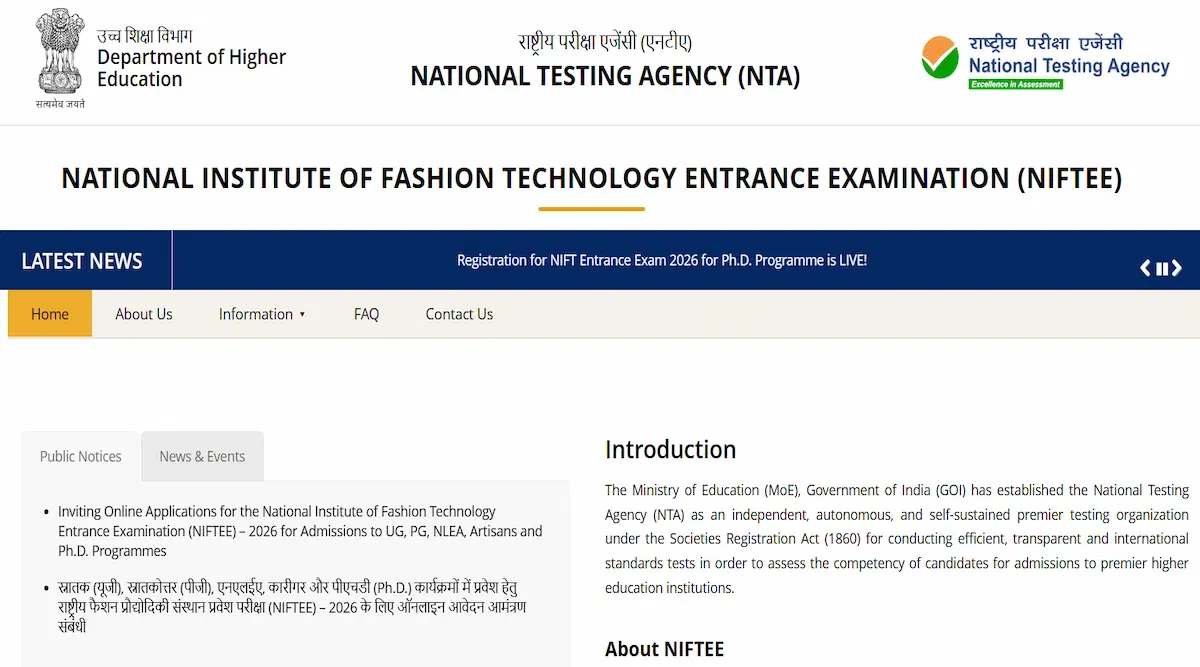Click the NATIONAL TESTING AGENCY (NTA) title

click(605, 76)
